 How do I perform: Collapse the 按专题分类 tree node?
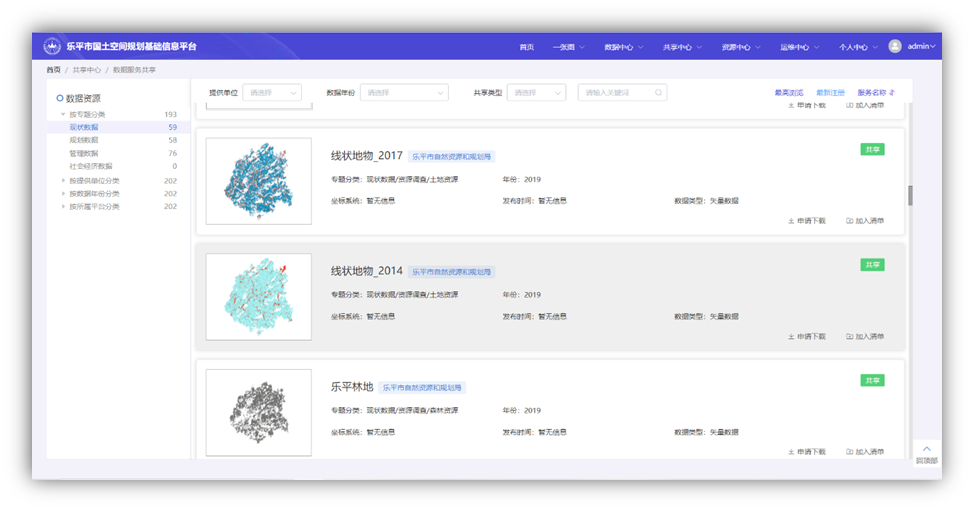tap(63, 115)
